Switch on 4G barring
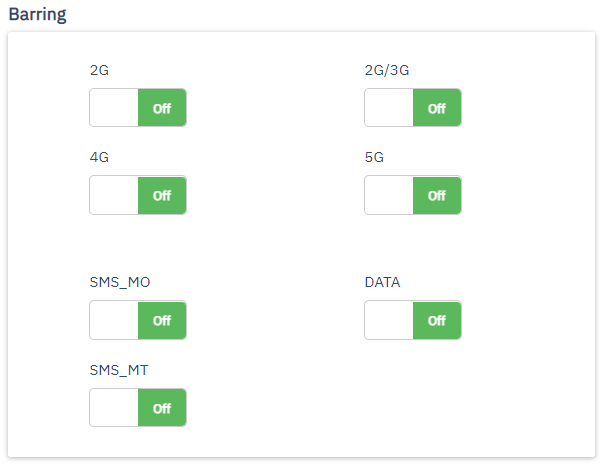 (x=138, y=196)
